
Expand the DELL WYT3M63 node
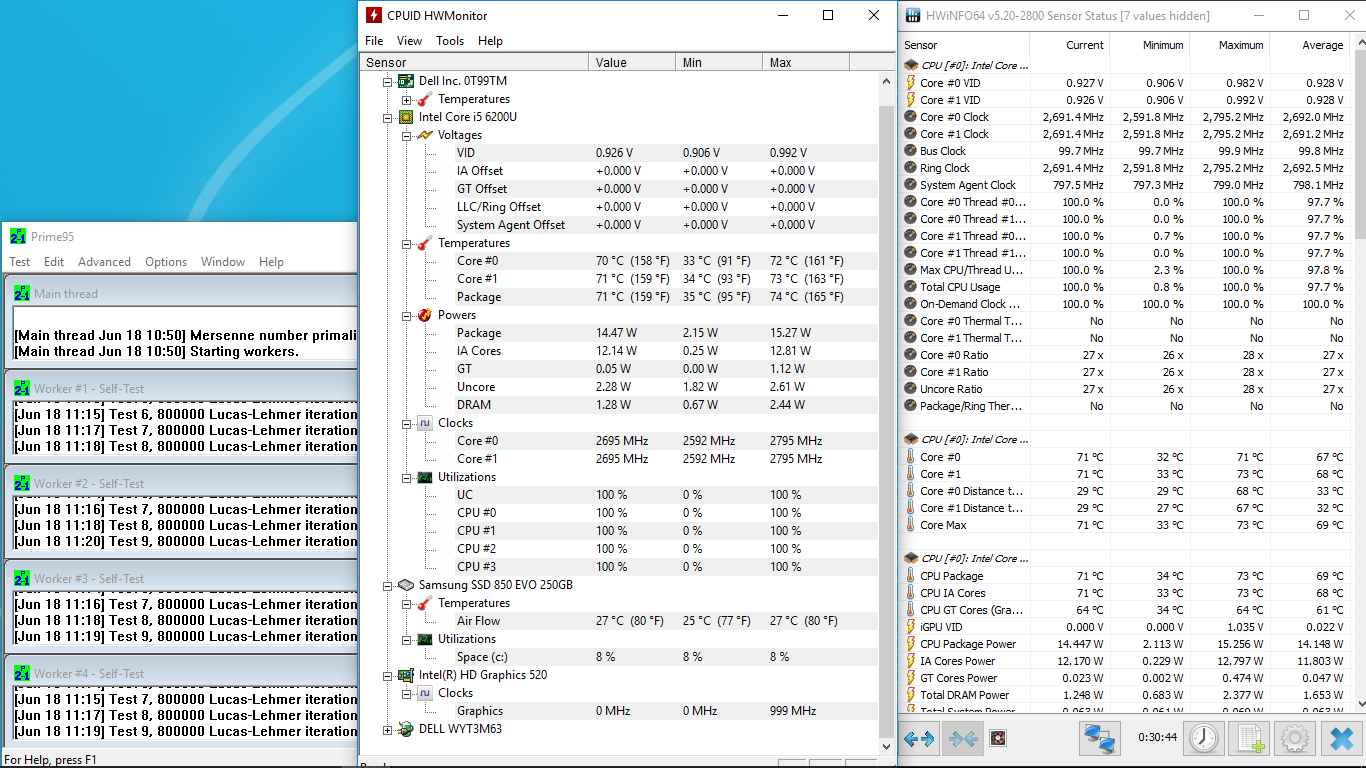(x=388, y=729)
